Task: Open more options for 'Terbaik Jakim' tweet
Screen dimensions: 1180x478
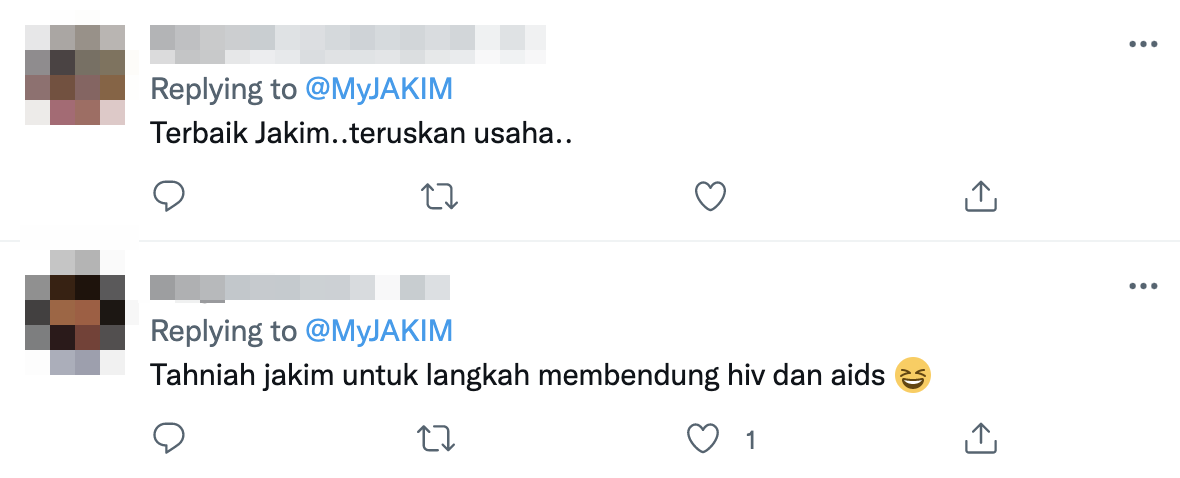Action: (x=1143, y=44)
